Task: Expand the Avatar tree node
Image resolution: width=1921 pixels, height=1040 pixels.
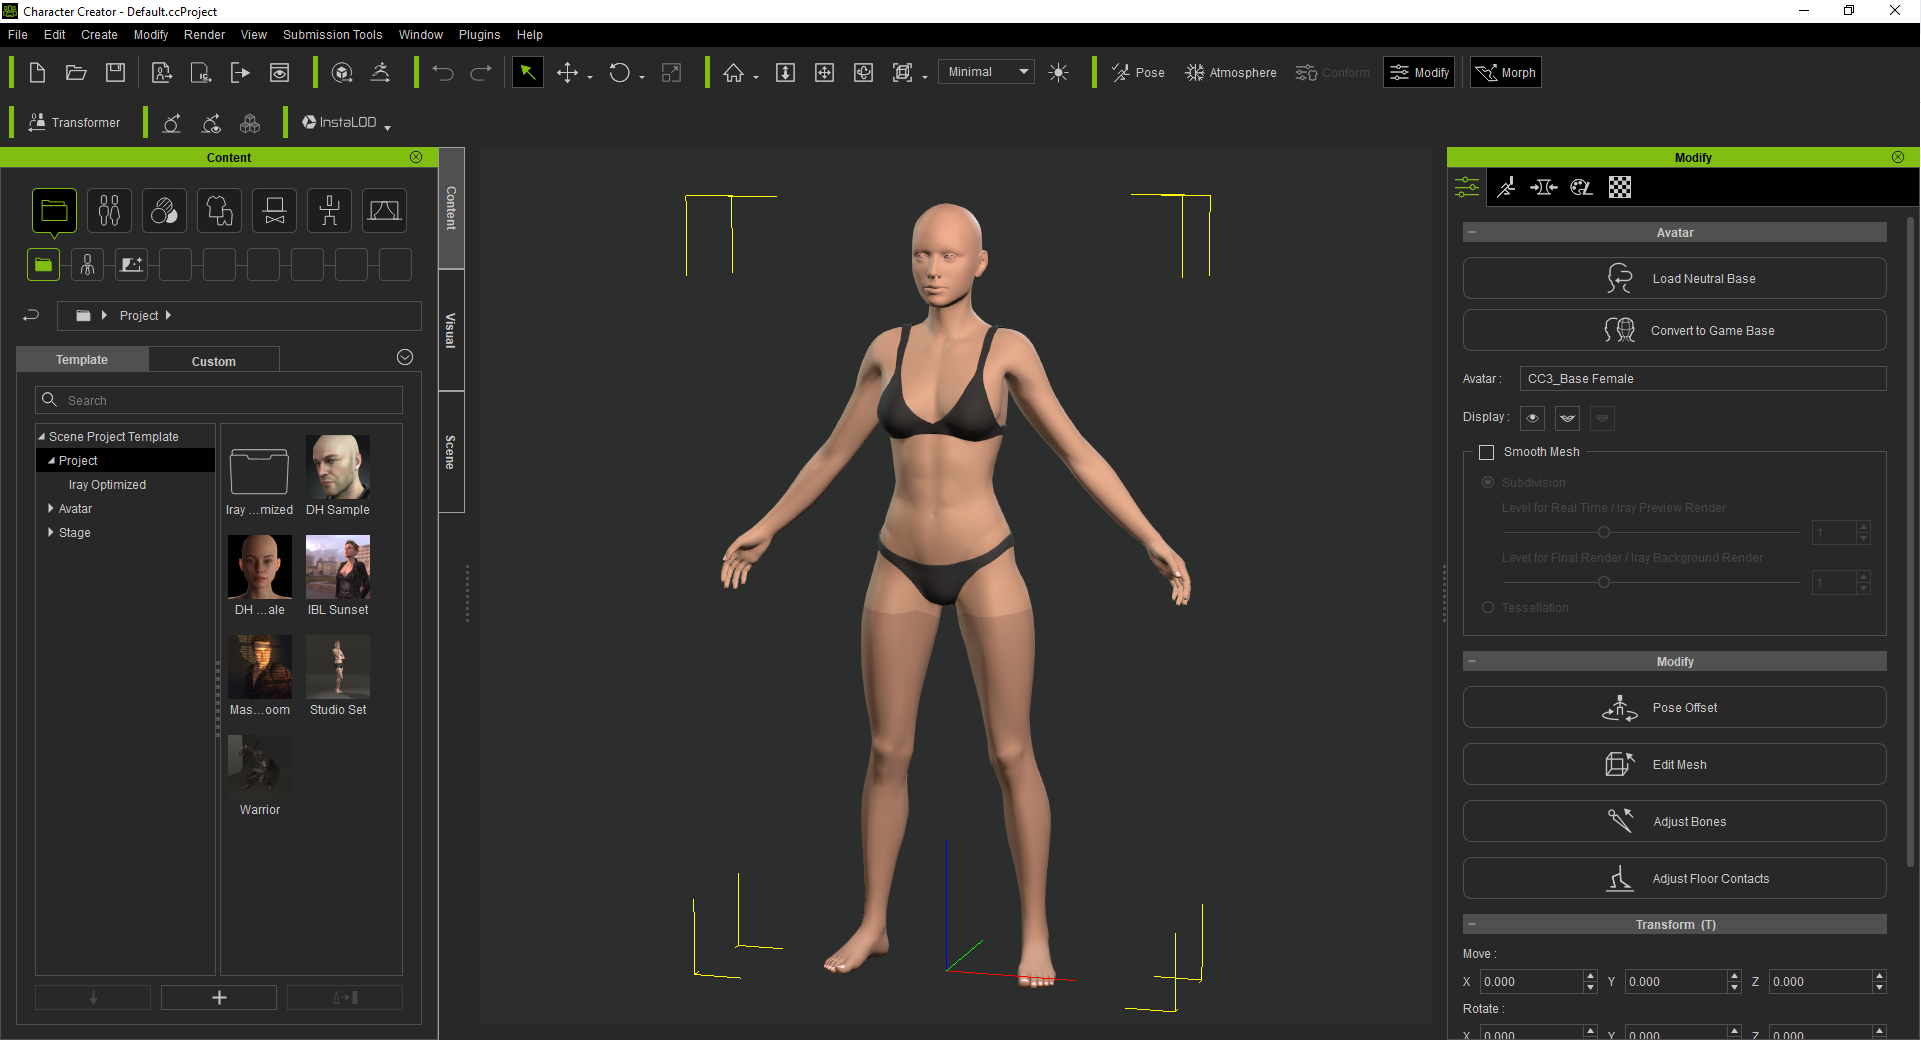Action: 51,508
